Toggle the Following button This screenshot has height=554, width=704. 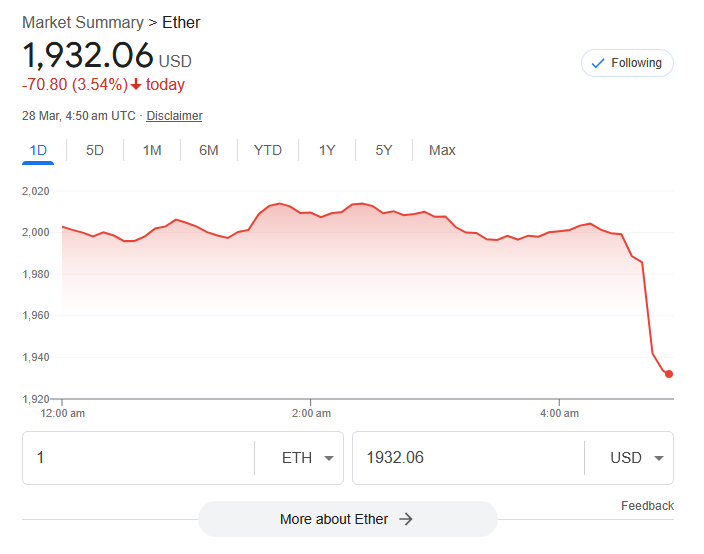tap(627, 63)
